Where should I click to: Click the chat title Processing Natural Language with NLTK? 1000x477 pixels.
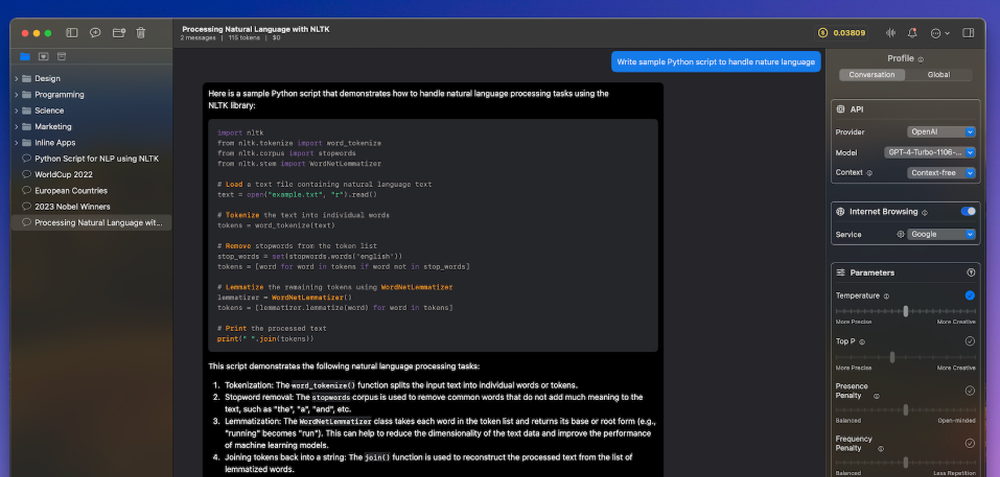[256, 29]
